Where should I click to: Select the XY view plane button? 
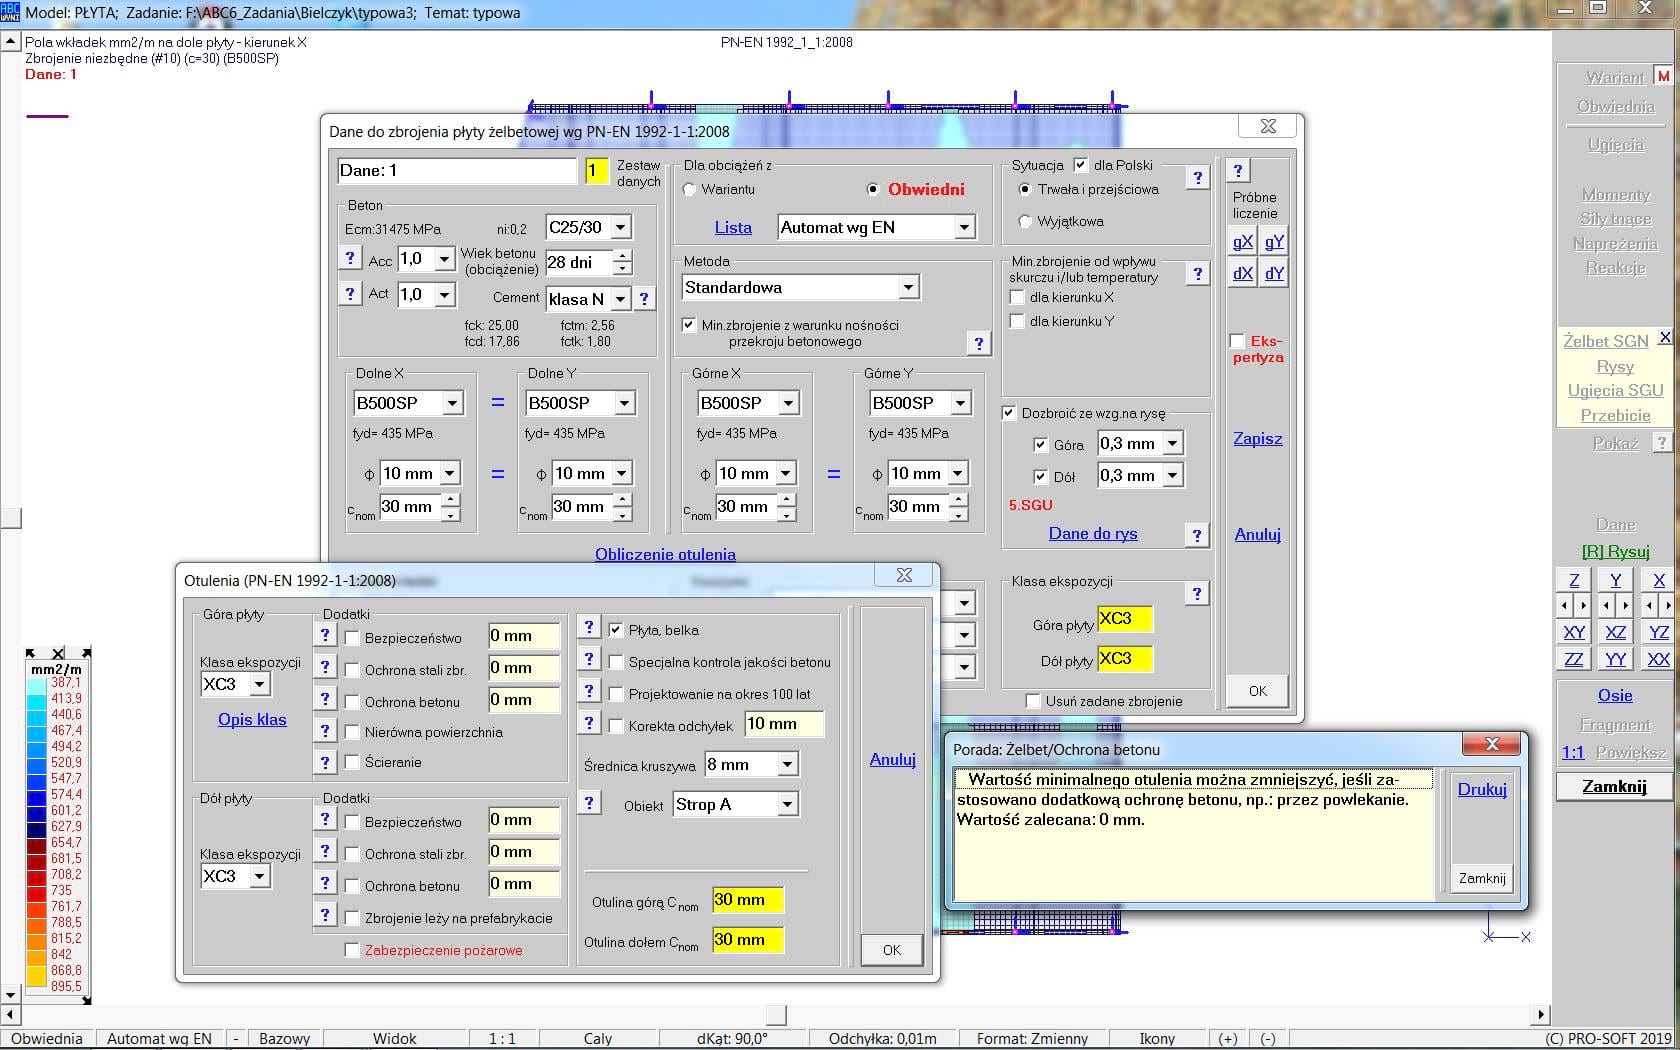pos(1573,632)
